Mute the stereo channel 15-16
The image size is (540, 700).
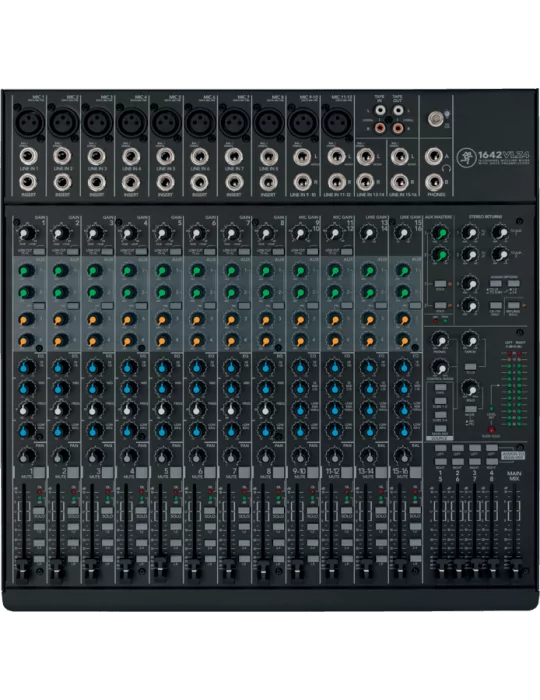tap(415, 472)
